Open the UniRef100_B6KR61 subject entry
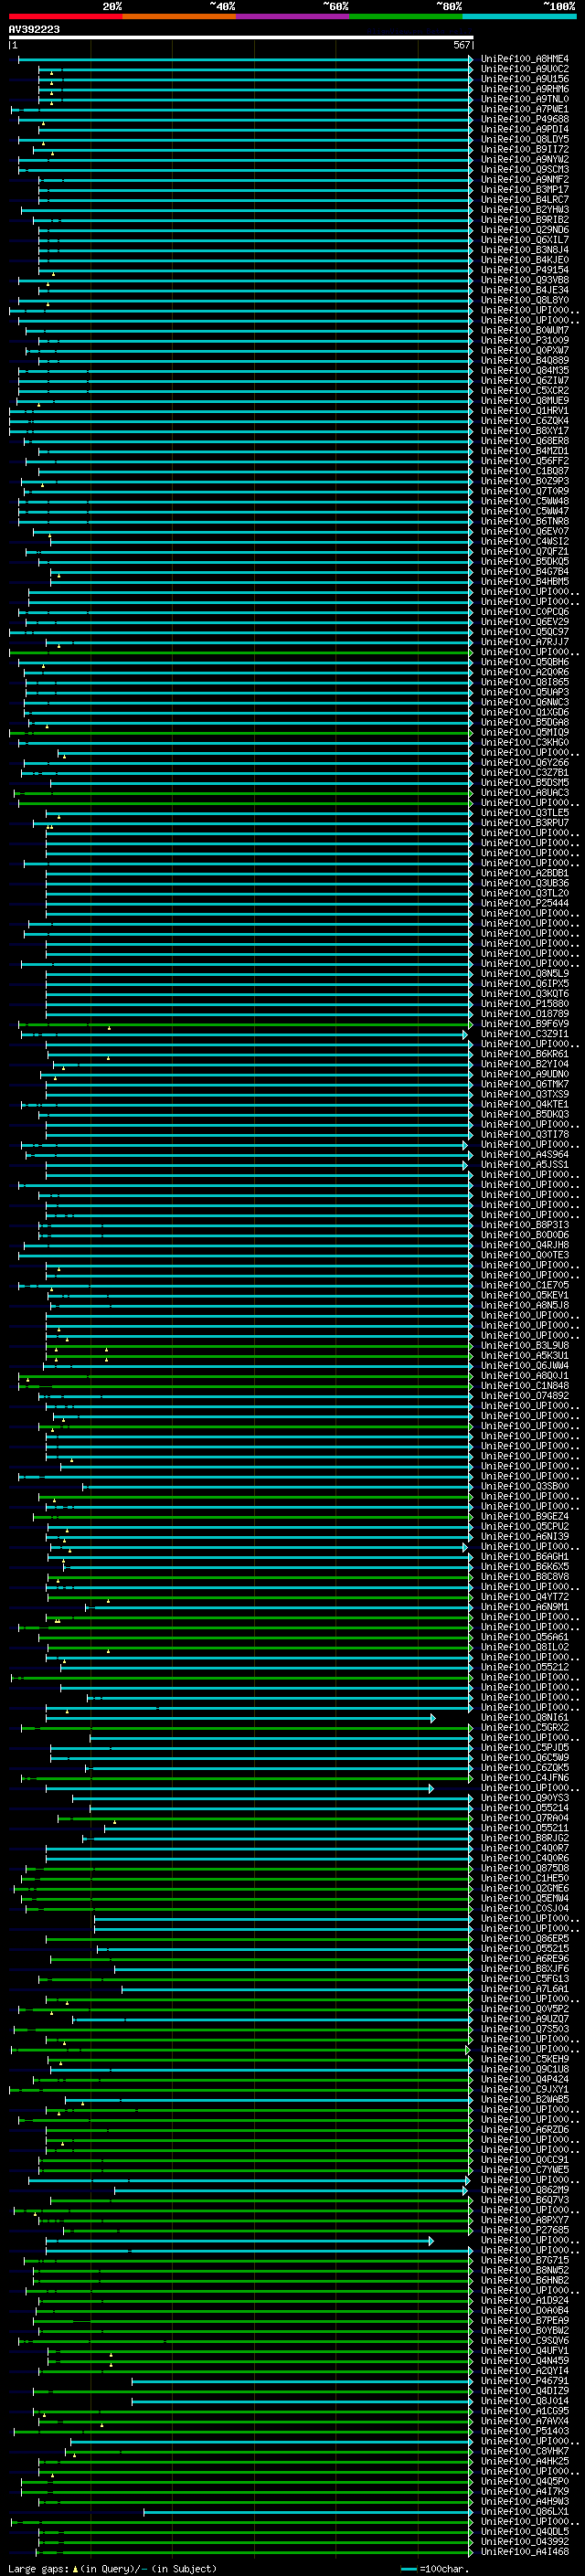The image size is (585, 2576). click(525, 1053)
